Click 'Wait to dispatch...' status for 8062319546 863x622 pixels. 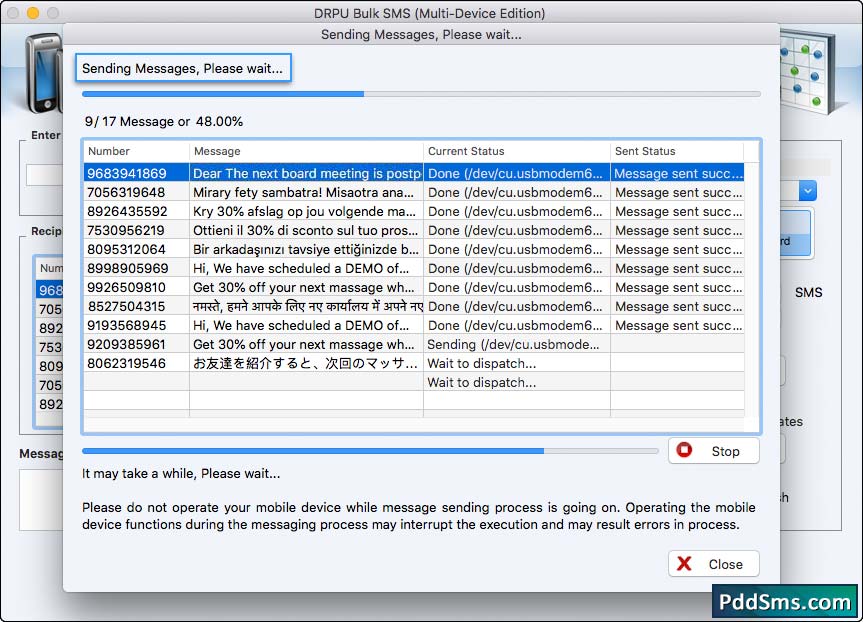pos(517,363)
